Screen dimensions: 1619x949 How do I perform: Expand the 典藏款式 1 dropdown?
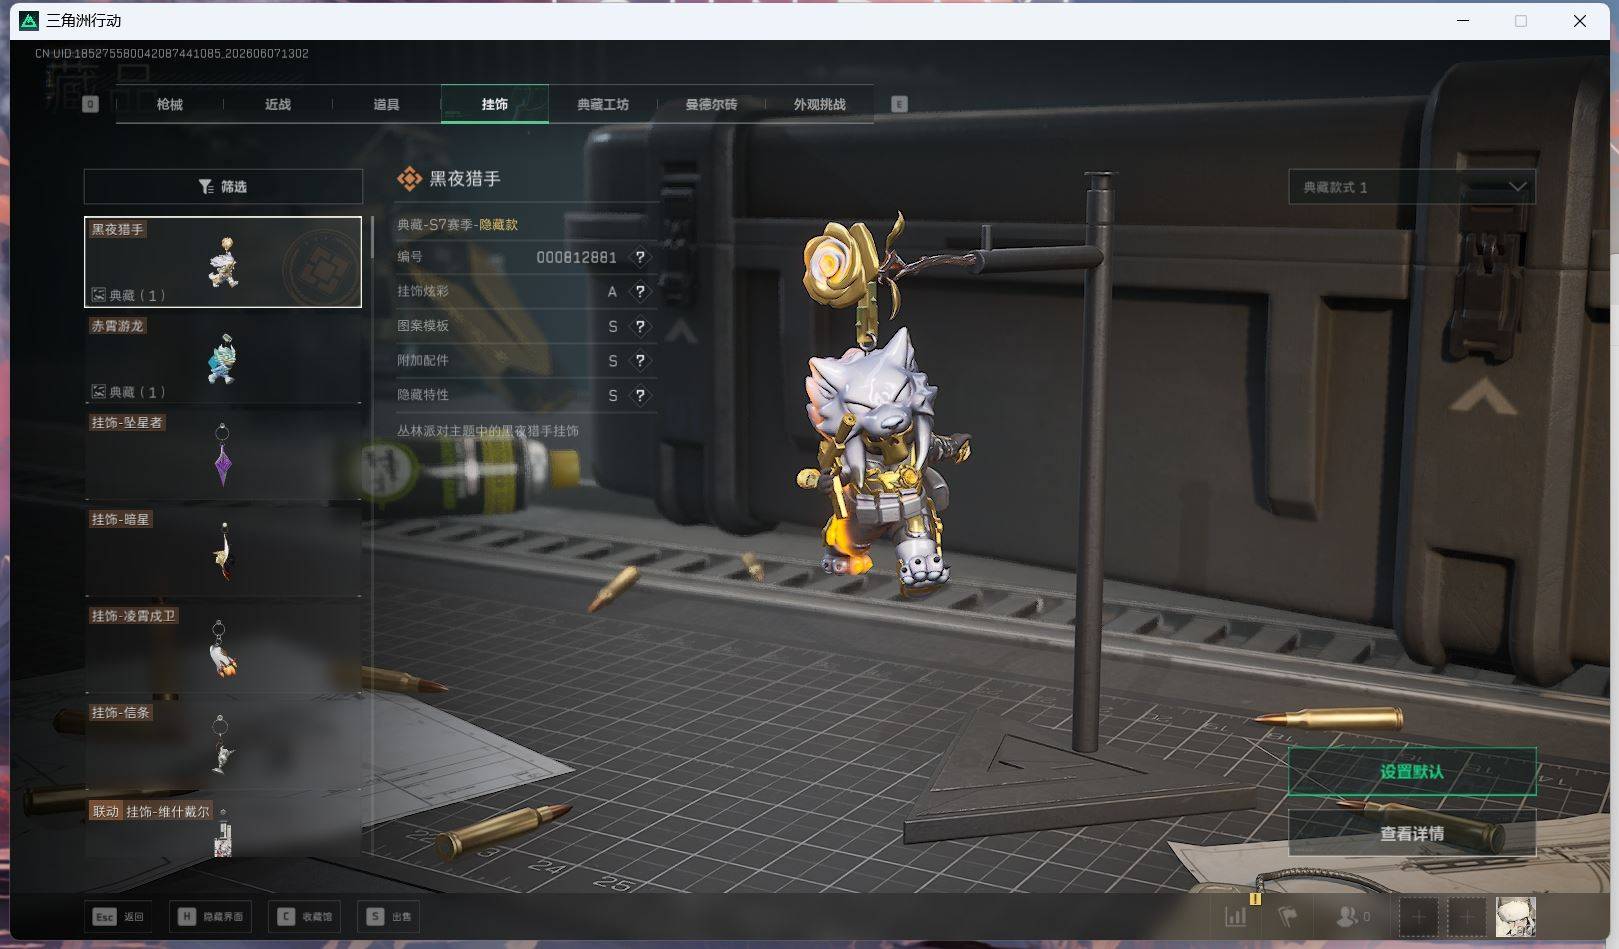(x=1412, y=187)
